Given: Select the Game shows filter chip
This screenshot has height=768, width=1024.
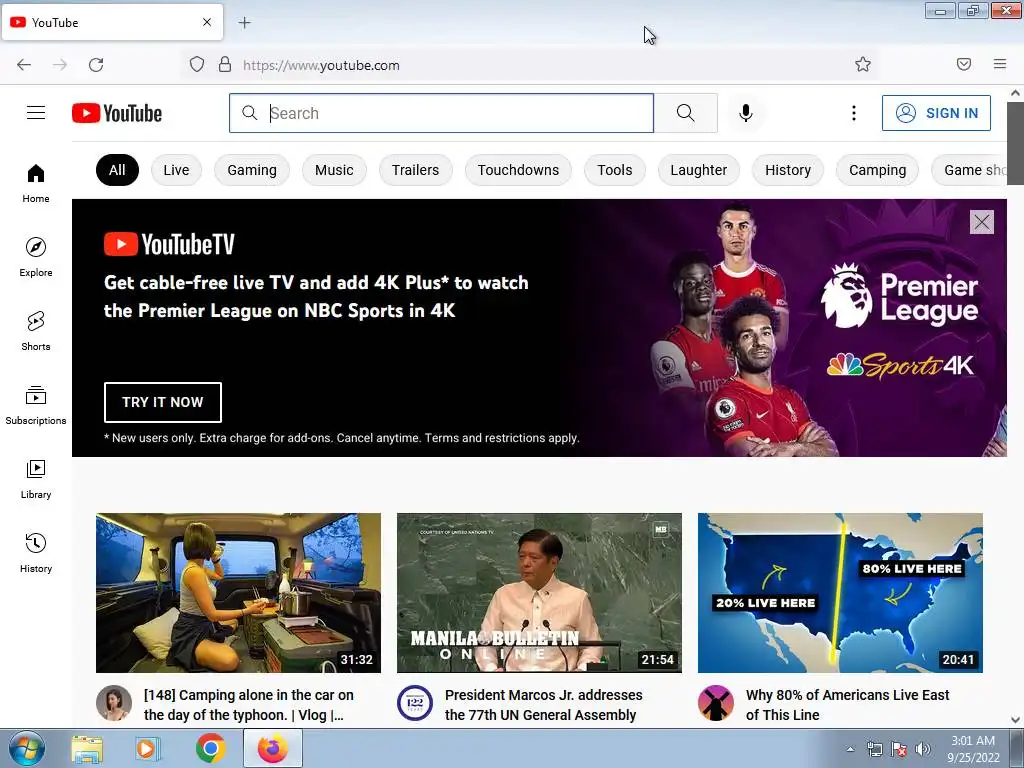Looking at the screenshot, I should click(x=970, y=170).
